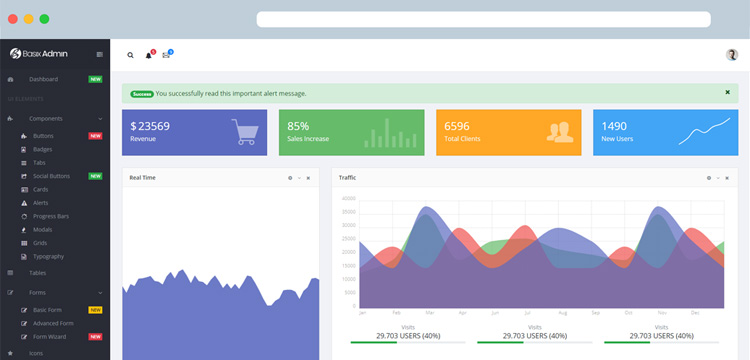Click the Forms edit icon

click(x=11, y=293)
